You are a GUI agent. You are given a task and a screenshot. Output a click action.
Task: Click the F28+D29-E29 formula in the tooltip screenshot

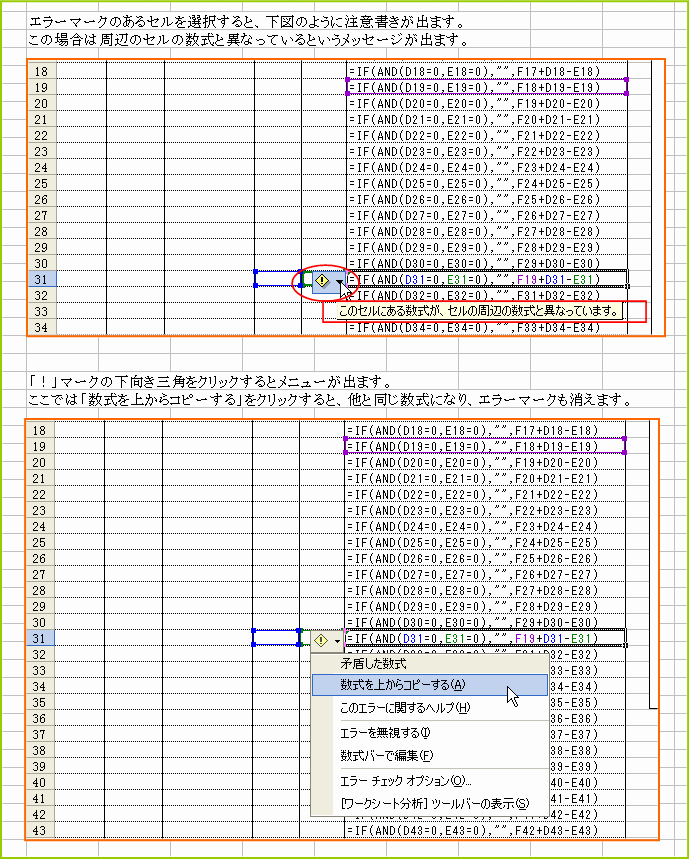coord(487,248)
